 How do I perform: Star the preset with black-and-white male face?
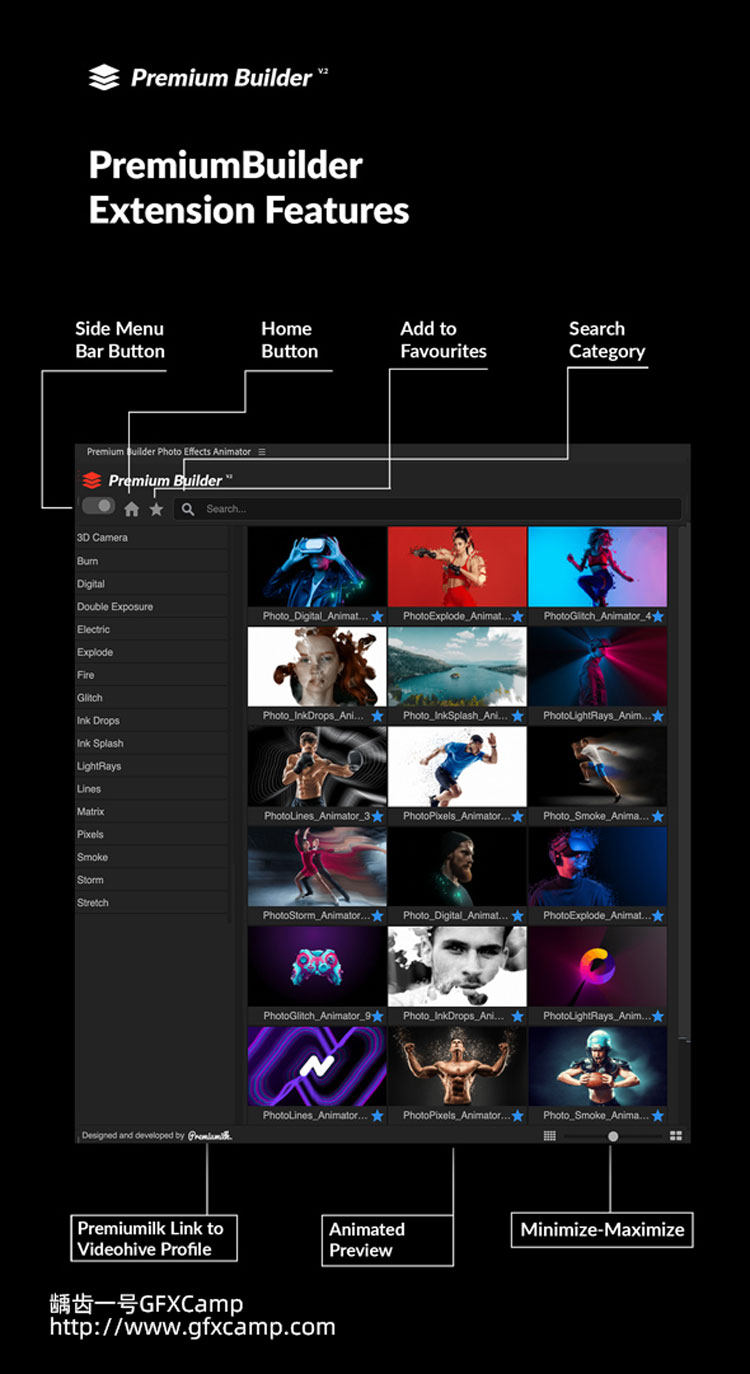pyautogui.click(x=518, y=1016)
